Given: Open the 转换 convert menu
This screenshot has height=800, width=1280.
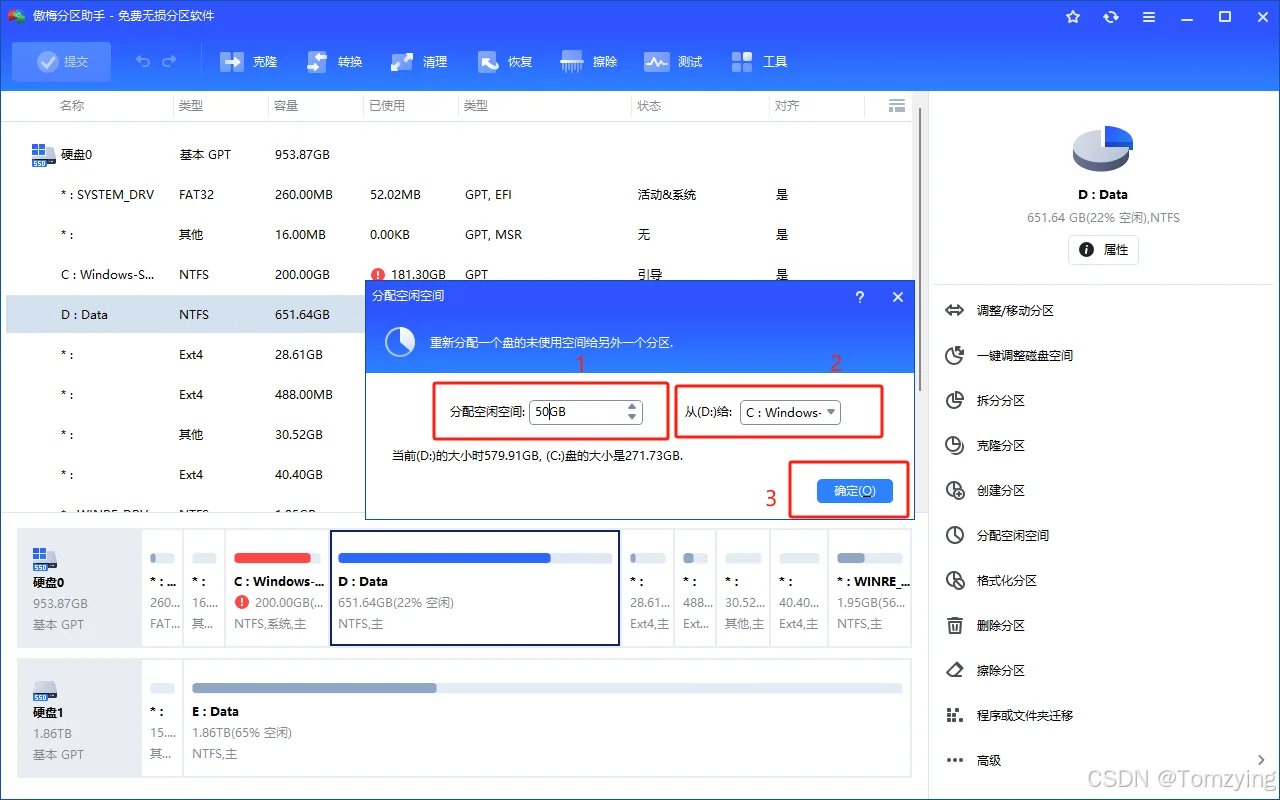Looking at the screenshot, I should 334,62.
